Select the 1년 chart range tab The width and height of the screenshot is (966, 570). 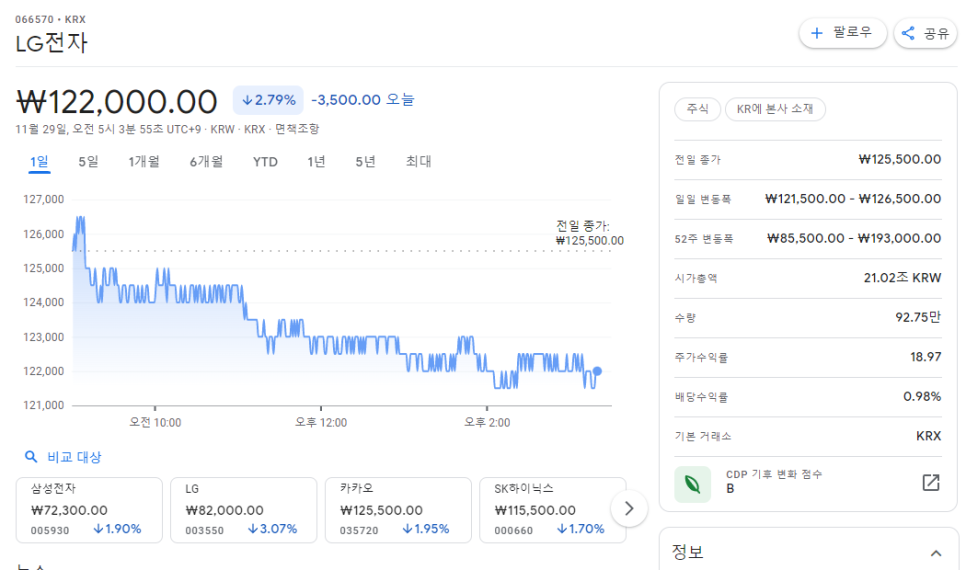[316, 161]
